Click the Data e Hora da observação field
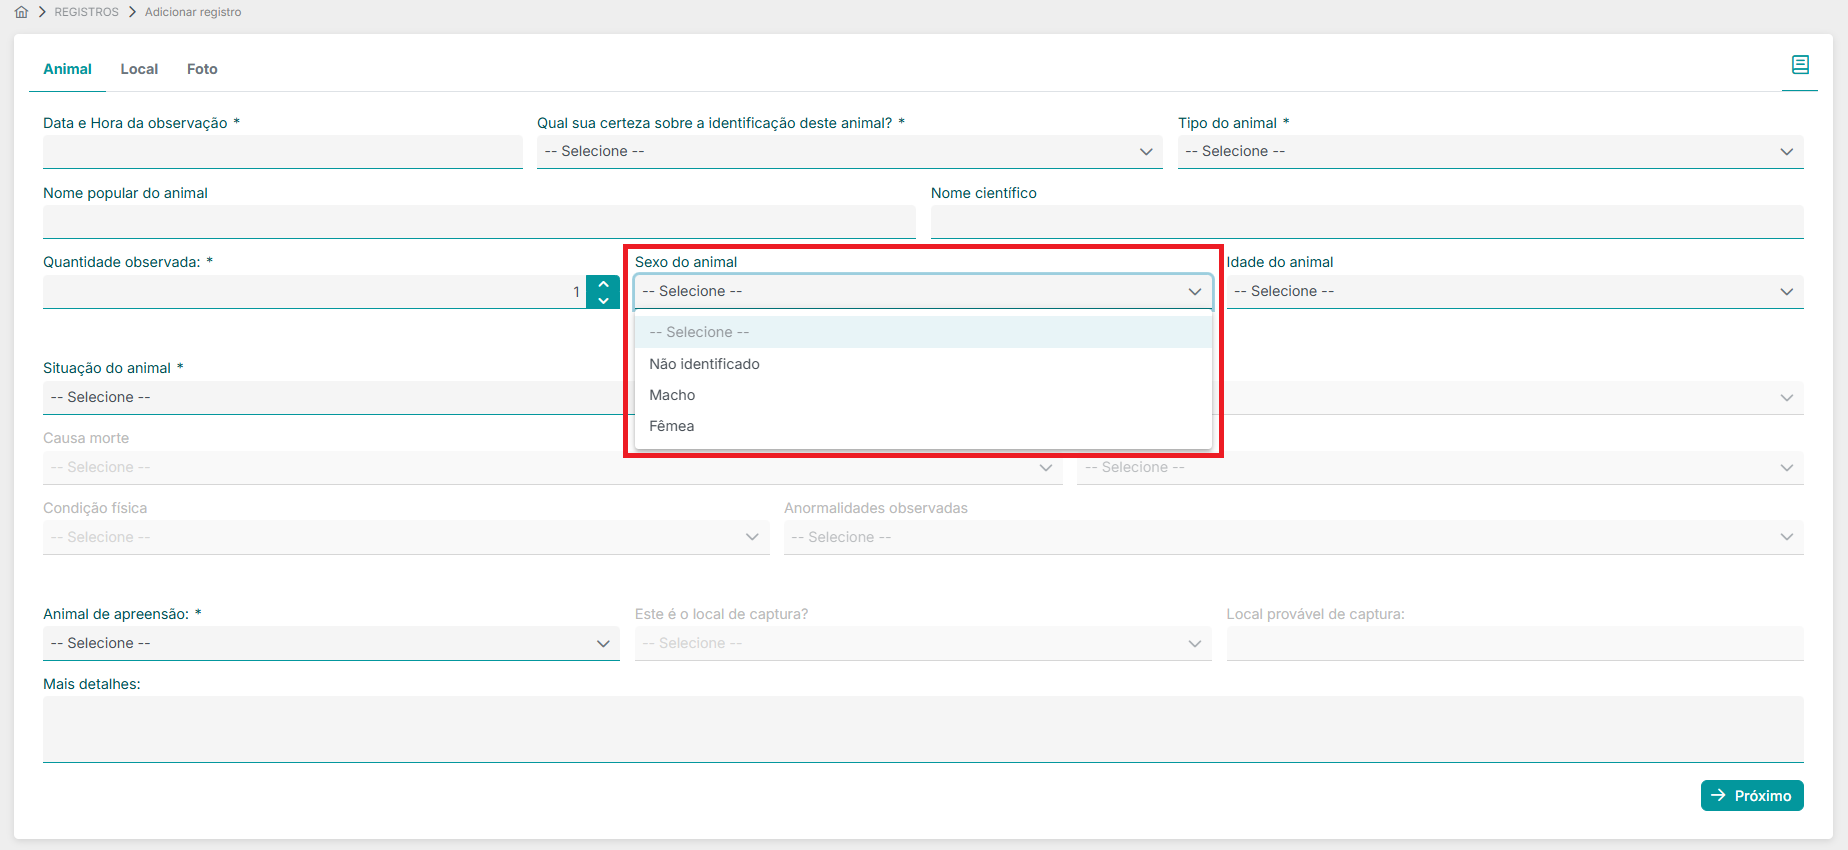The image size is (1848, 850). tap(282, 152)
